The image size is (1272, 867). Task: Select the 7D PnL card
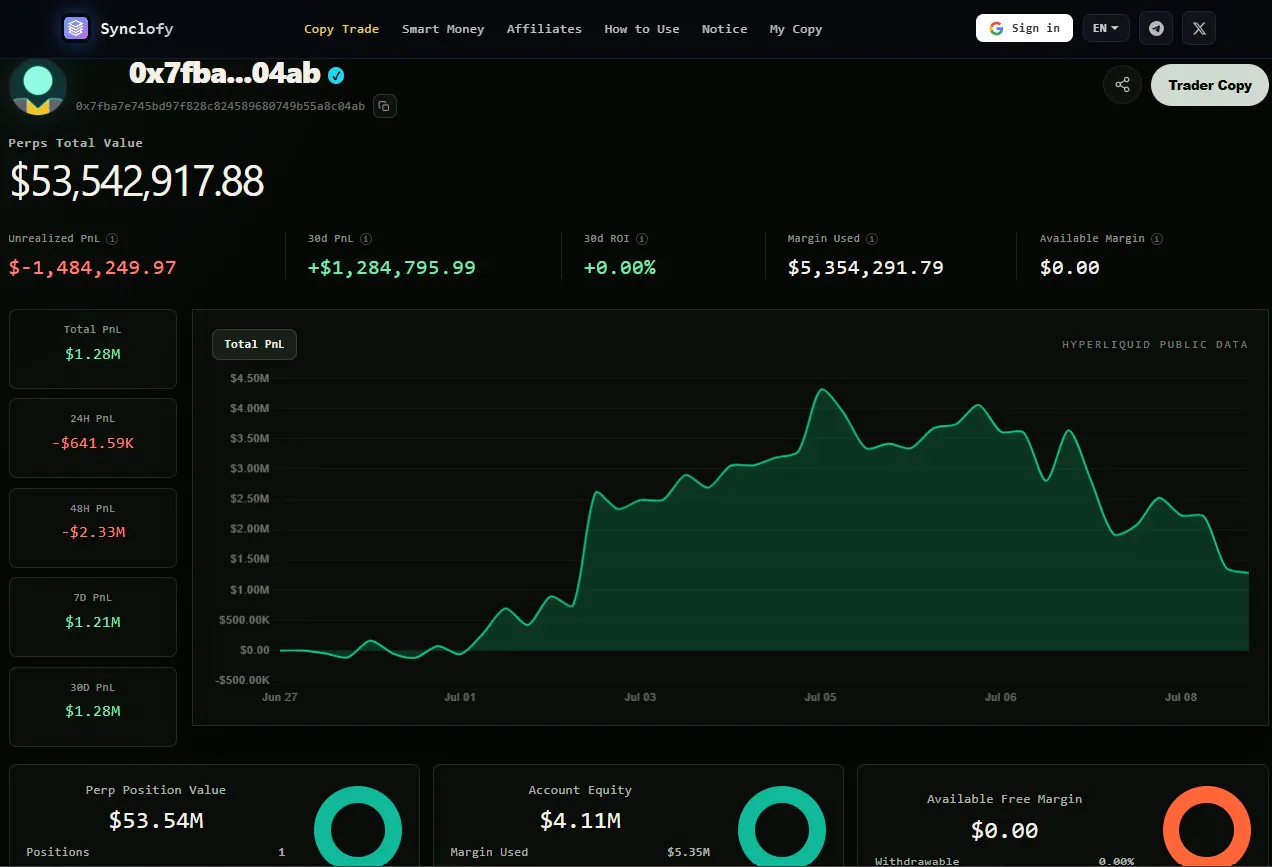click(93, 617)
